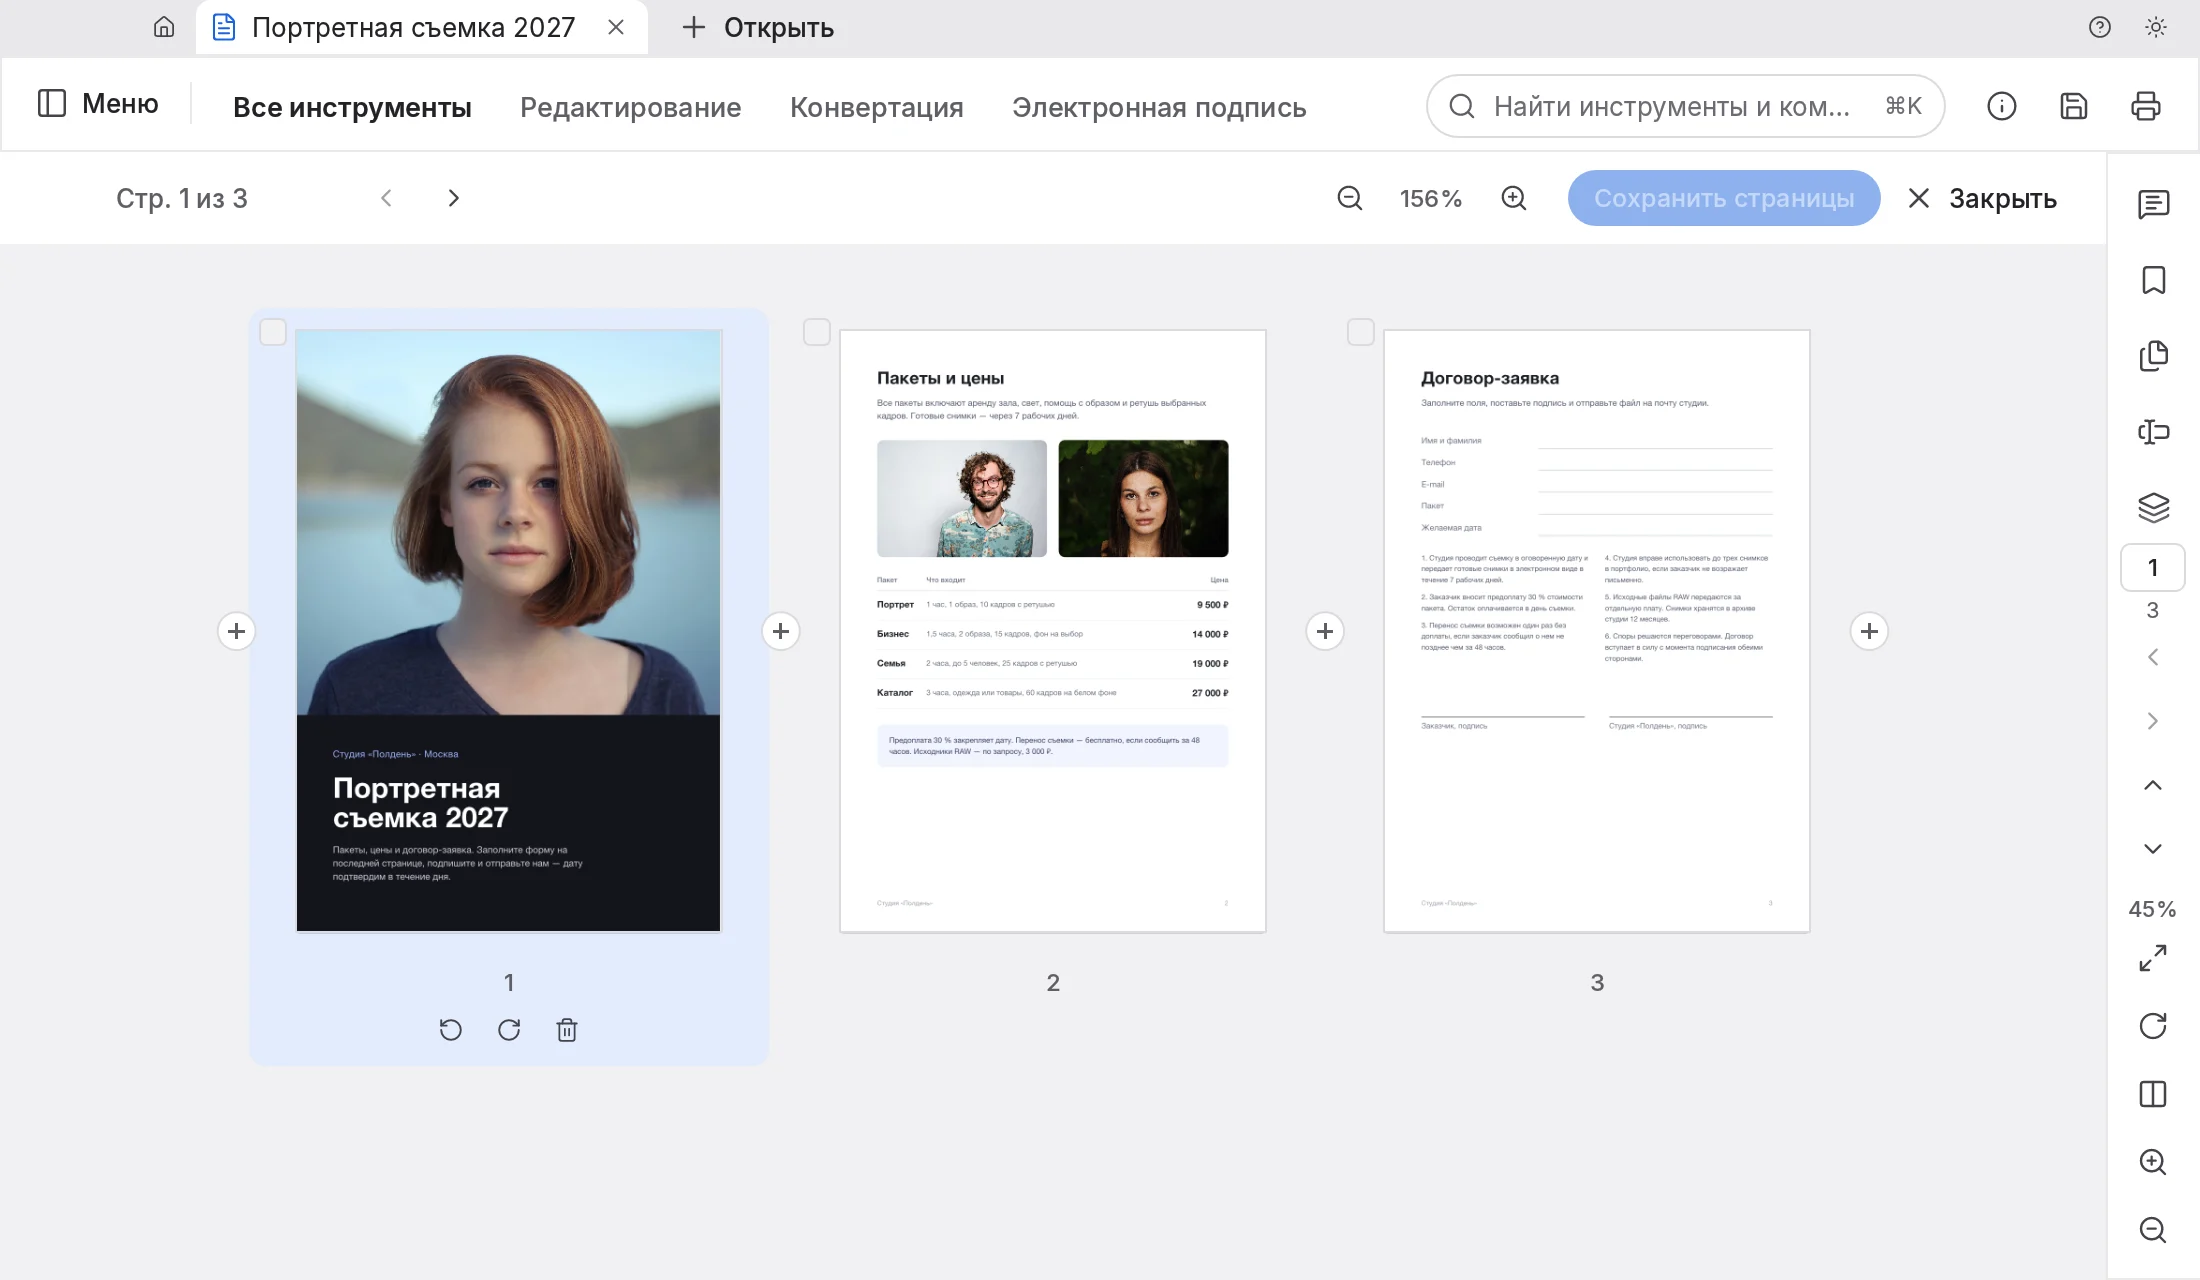This screenshot has height=1280, width=2200.
Task: Open page 3 Договор-заявка thumbnail
Action: pos(1597,631)
